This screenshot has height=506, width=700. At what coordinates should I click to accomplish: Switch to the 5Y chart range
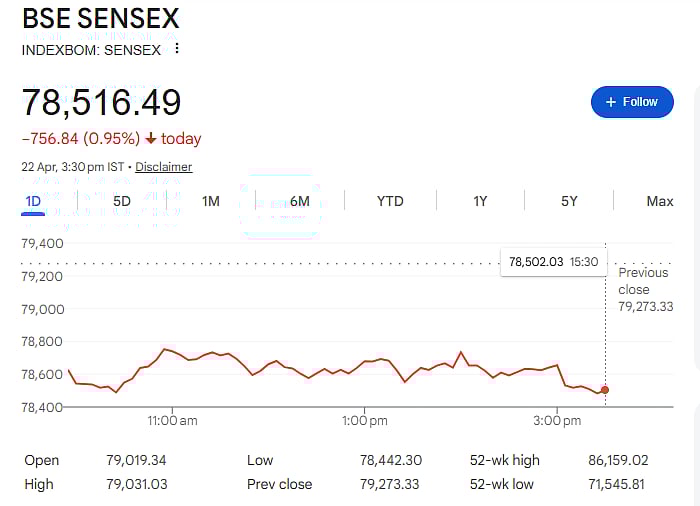click(x=569, y=201)
